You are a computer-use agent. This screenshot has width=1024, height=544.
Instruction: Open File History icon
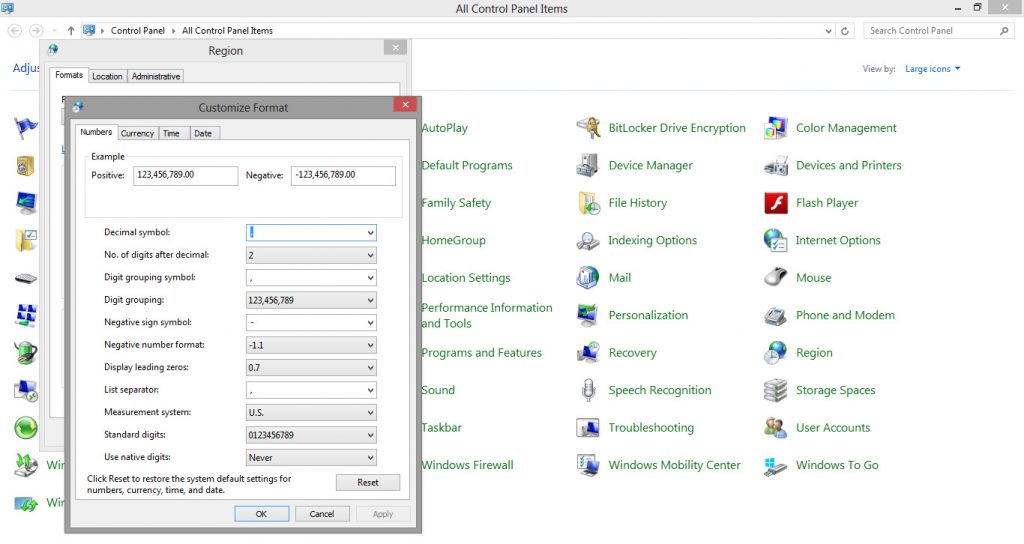[x=588, y=203]
